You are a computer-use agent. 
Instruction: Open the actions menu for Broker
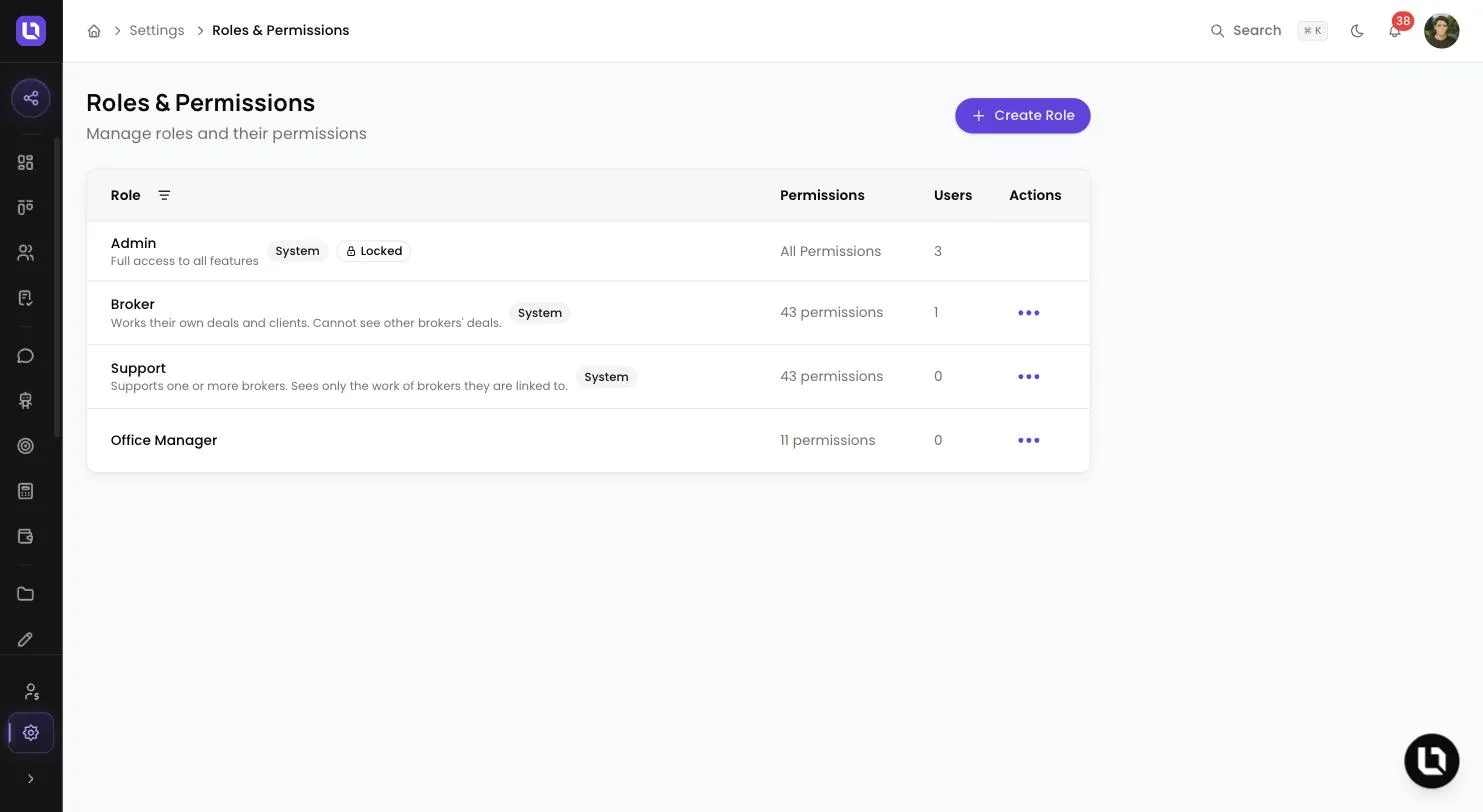click(1029, 313)
